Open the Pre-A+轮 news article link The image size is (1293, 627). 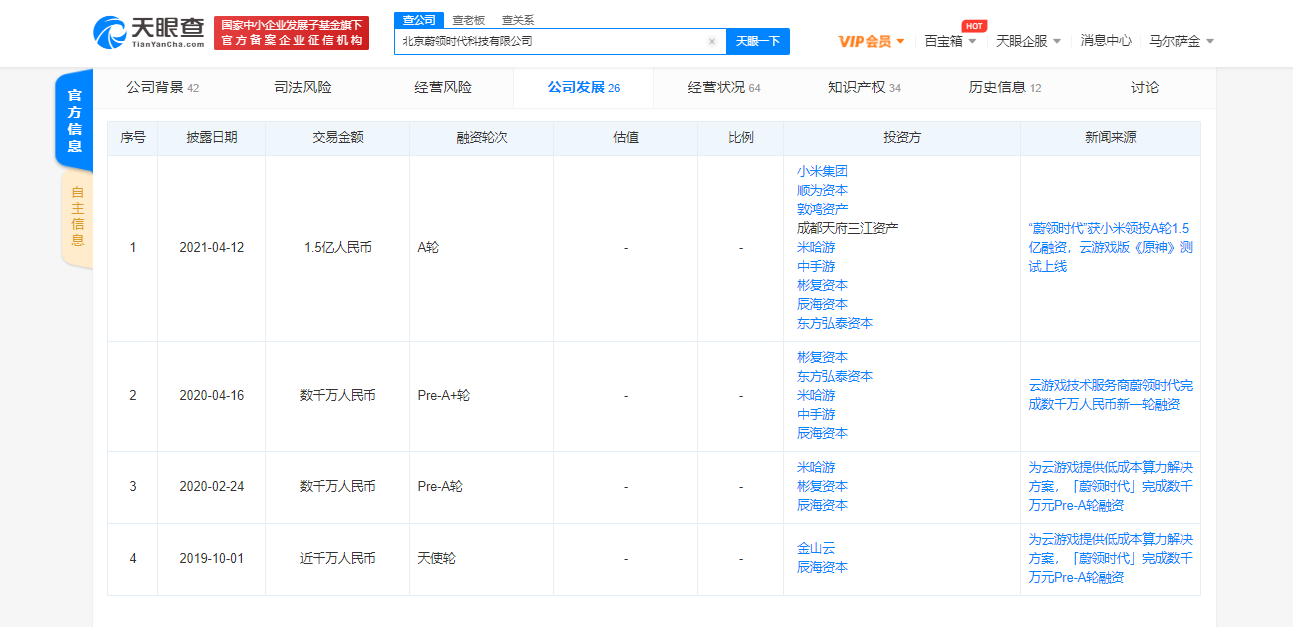click(1110, 395)
